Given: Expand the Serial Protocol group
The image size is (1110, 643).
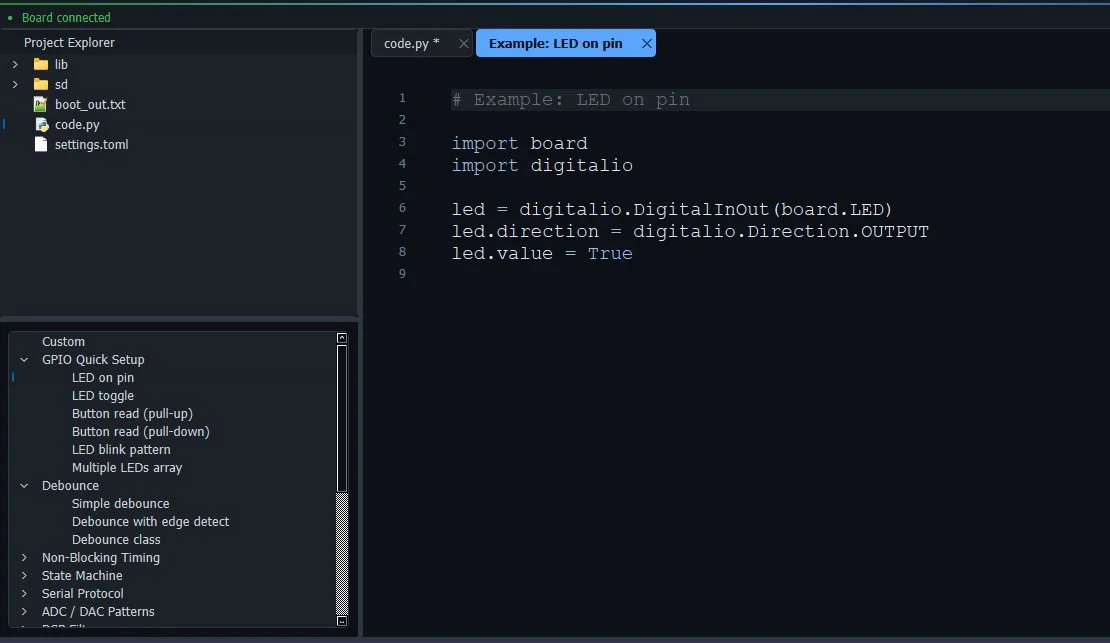Looking at the screenshot, I should click(x=24, y=593).
